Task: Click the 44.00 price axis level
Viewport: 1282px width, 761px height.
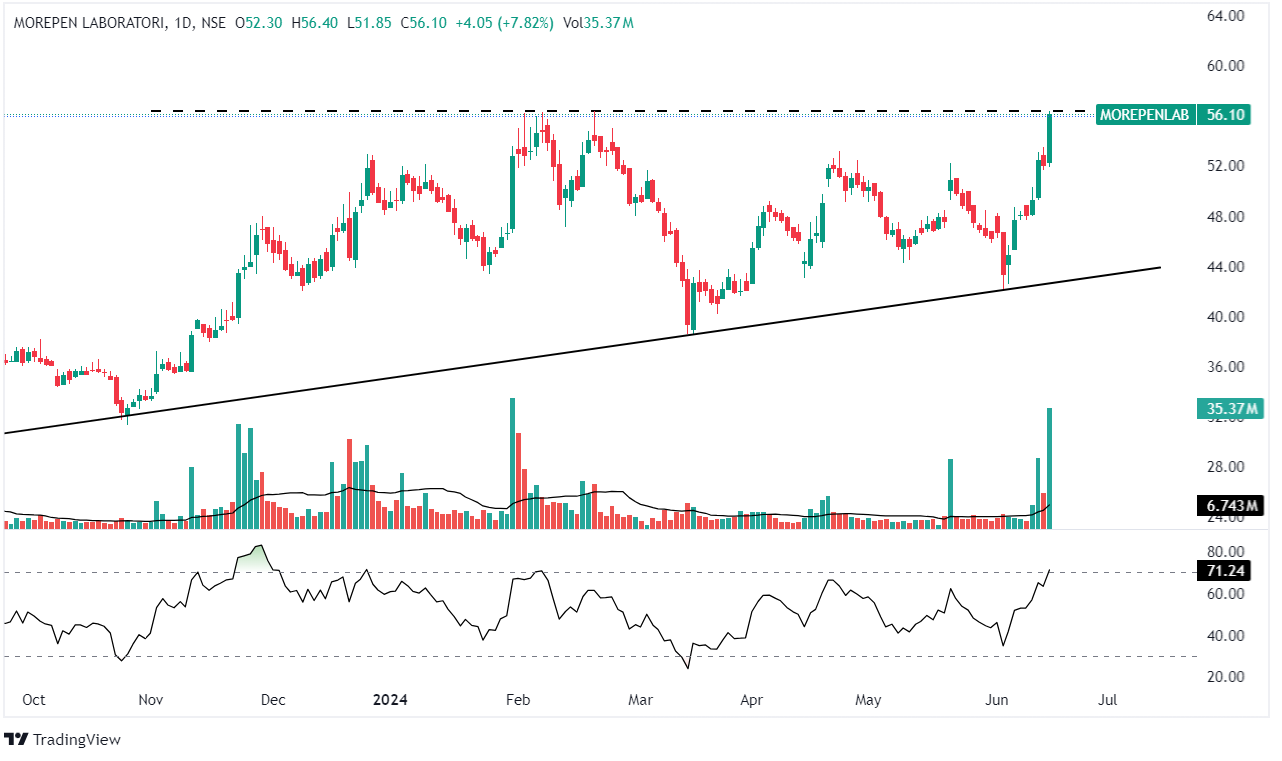Action: (1224, 267)
